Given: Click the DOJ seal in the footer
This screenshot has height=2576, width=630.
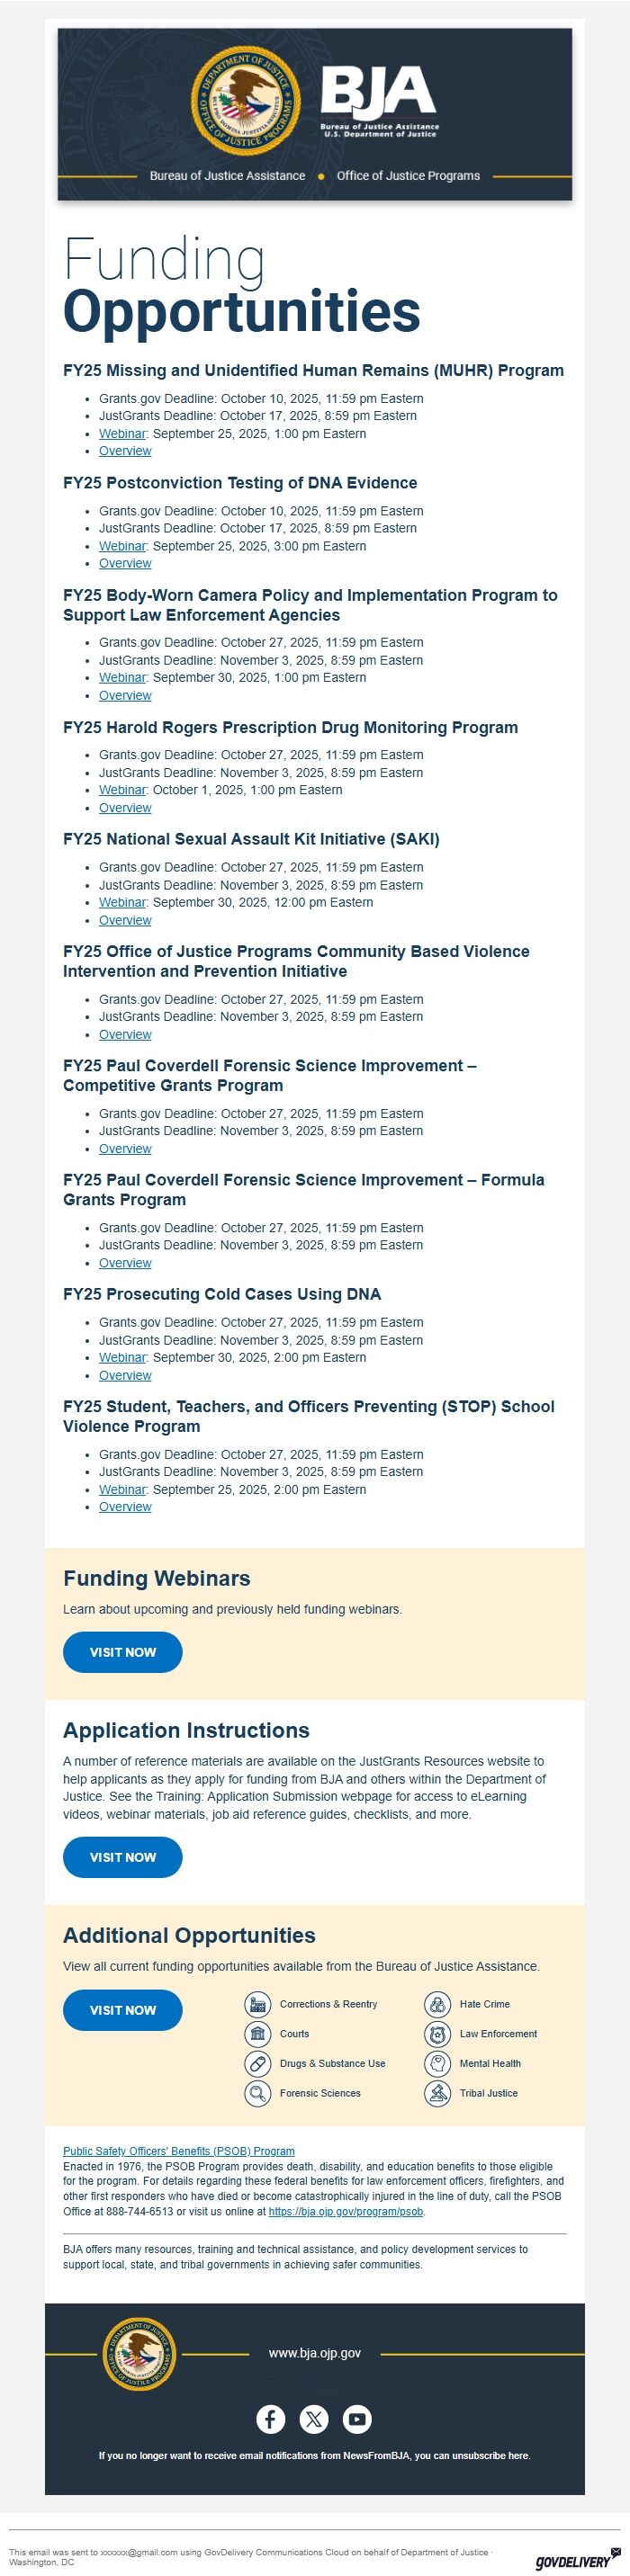Looking at the screenshot, I should [x=139, y=2353].
